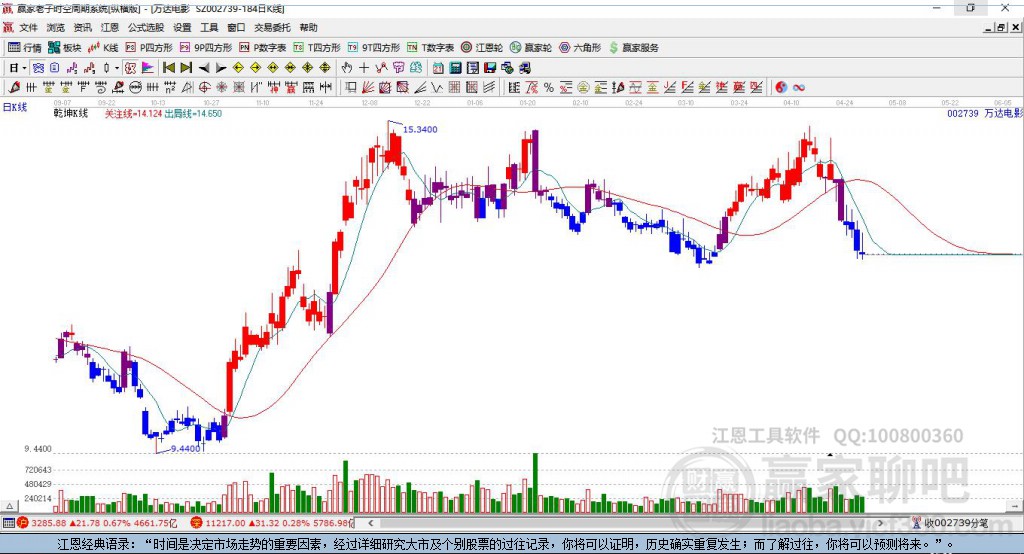Click the blue infinity symbol icon

(799, 88)
